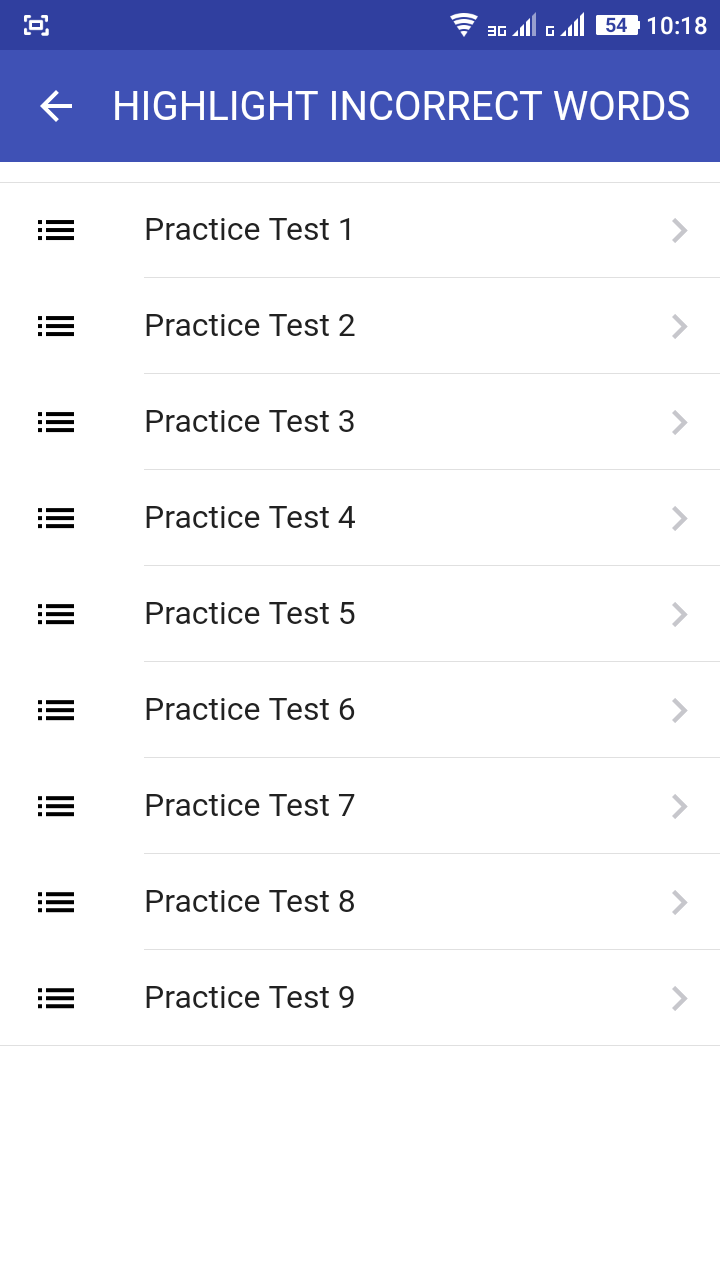The image size is (720, 1280).
Task: Expand Practice Test 6 using its chevron
Action: pyautogui.click(x=680, y=710)
